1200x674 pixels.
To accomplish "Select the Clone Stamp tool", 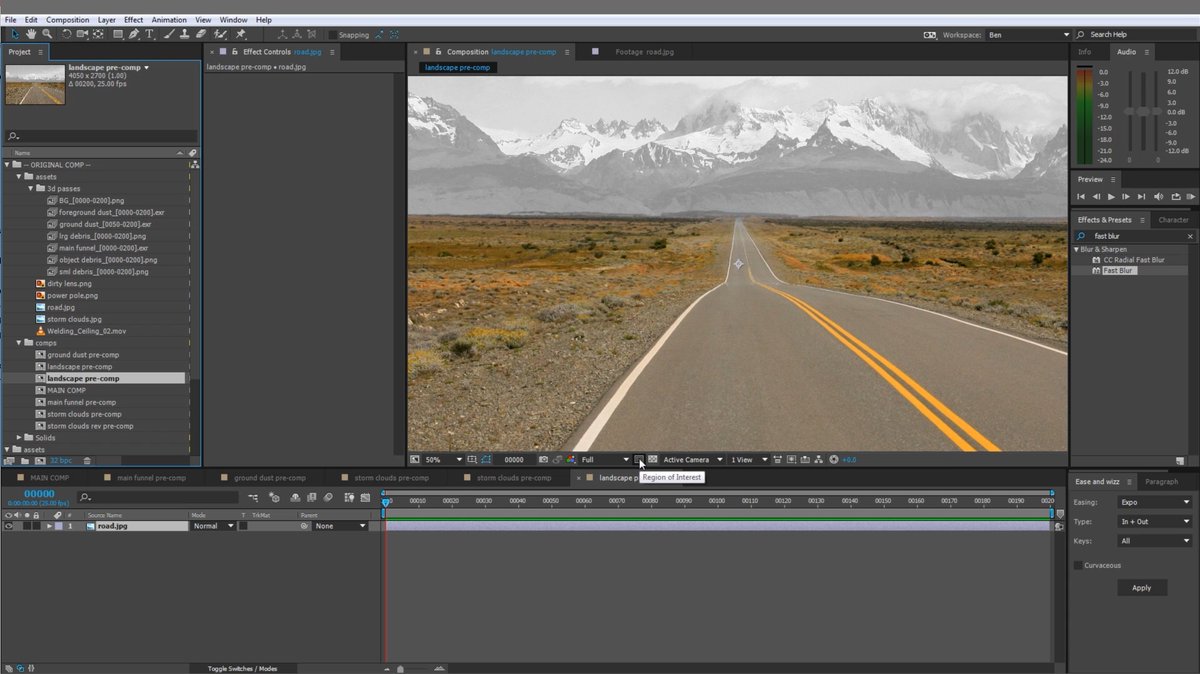I will 183,34.
